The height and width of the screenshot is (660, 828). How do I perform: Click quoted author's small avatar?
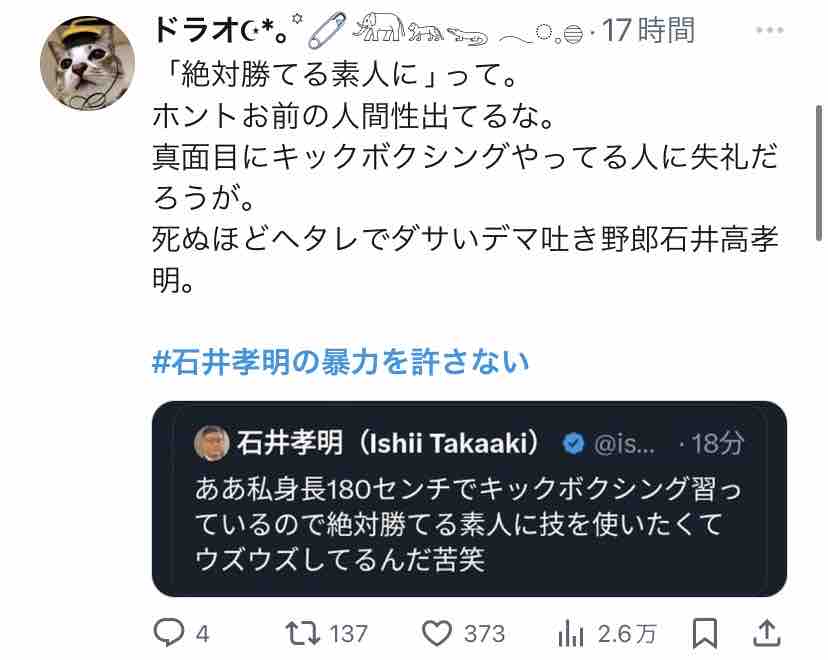[212, 444]
